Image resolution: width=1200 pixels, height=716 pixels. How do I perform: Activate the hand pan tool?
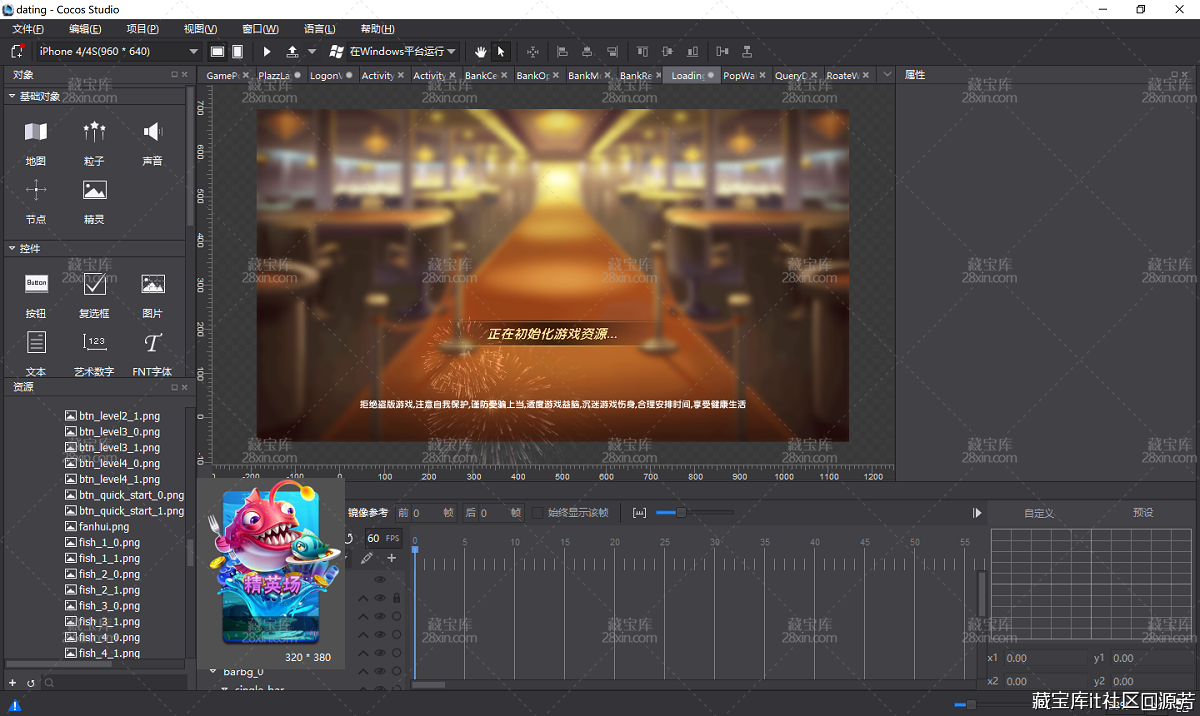(481, 51)
